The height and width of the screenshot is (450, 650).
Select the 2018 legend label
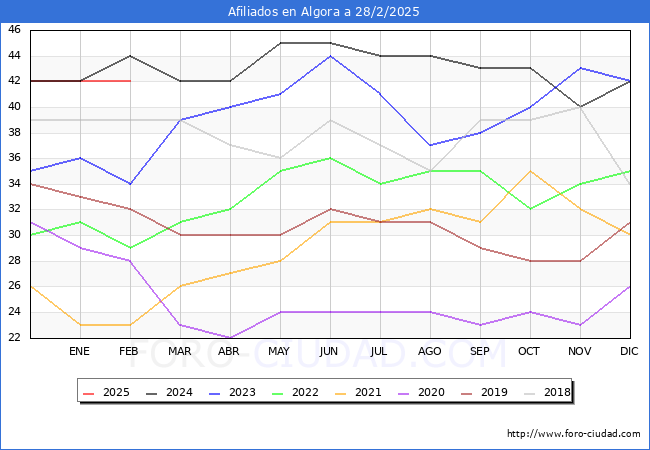point(557,392)
